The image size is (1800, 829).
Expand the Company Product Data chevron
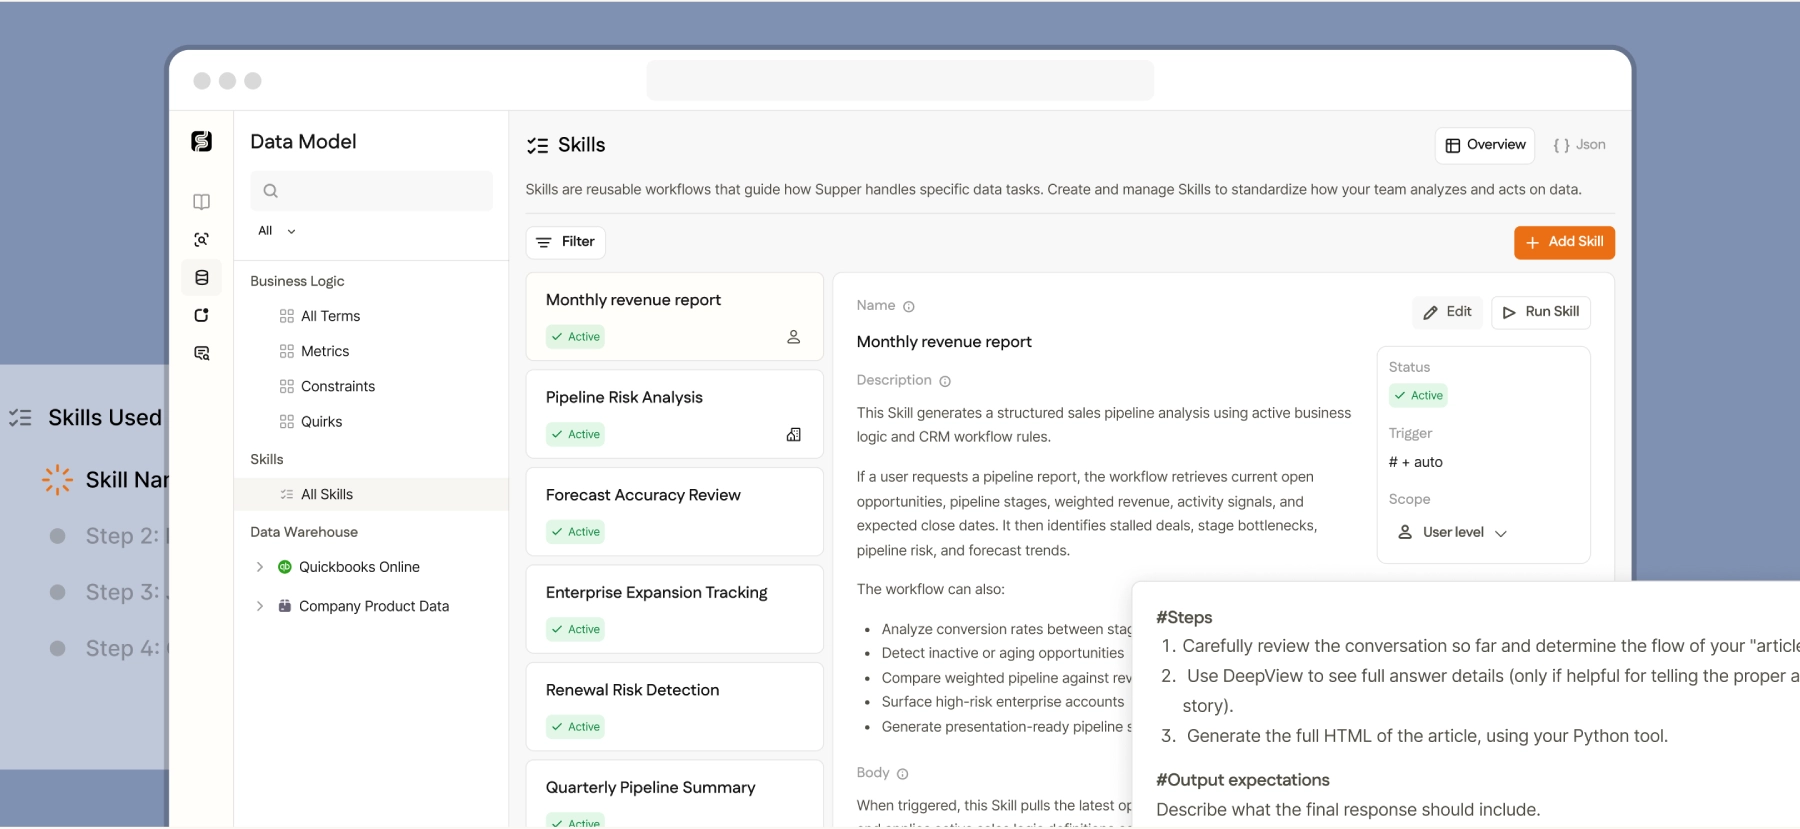pyautogui.click(x=260, y=606)
